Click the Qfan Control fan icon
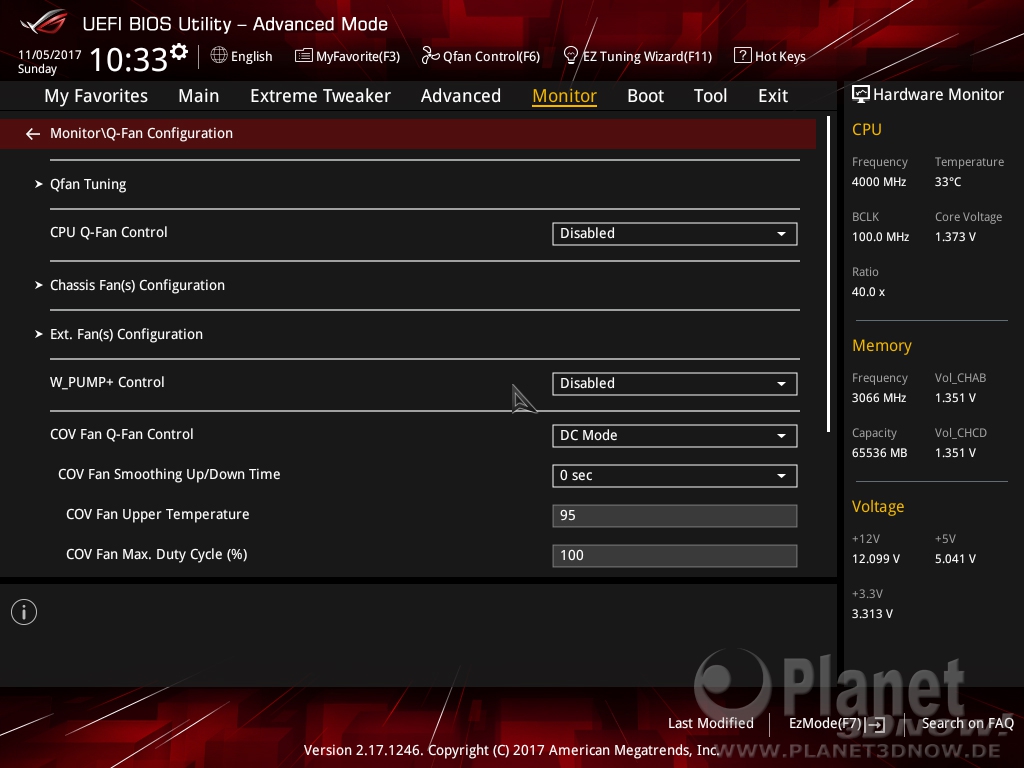The width and height of the screenshot is (1024, 768). click(430, 56)
